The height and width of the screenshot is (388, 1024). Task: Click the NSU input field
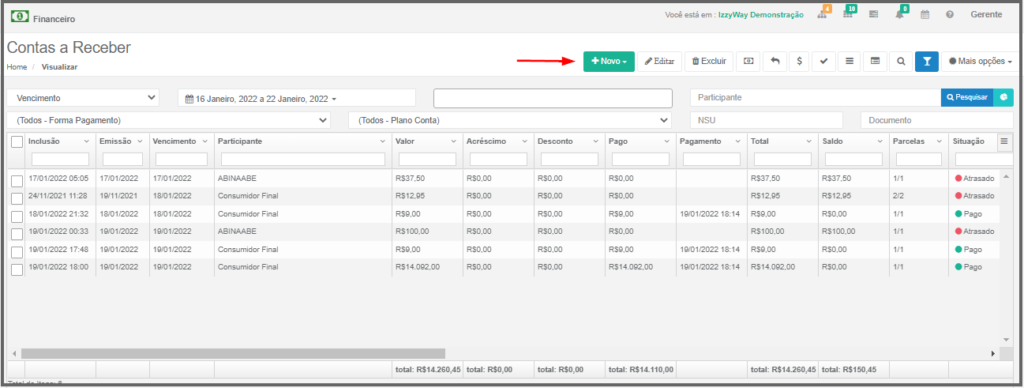click(x=766, y=120)
